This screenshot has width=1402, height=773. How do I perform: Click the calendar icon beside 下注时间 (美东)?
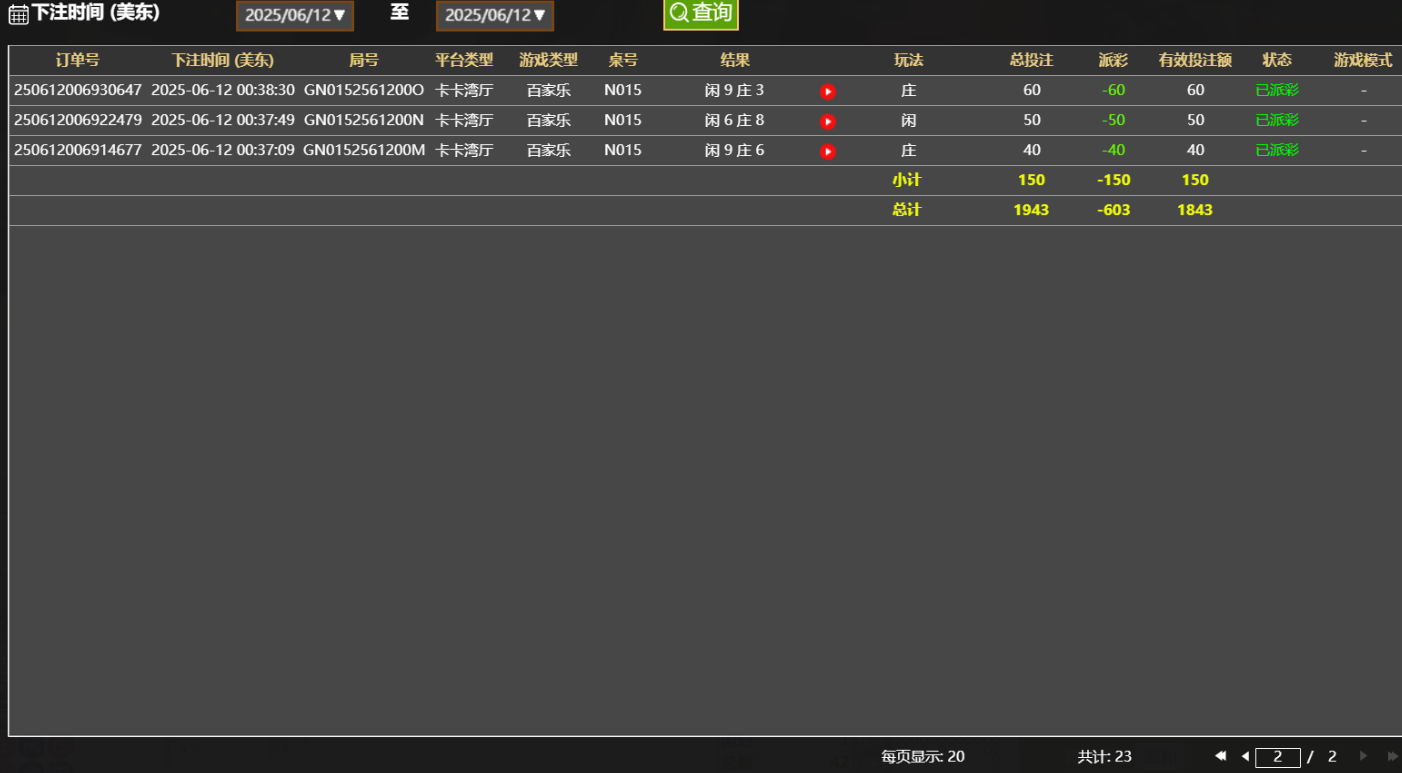pos(17,14)
